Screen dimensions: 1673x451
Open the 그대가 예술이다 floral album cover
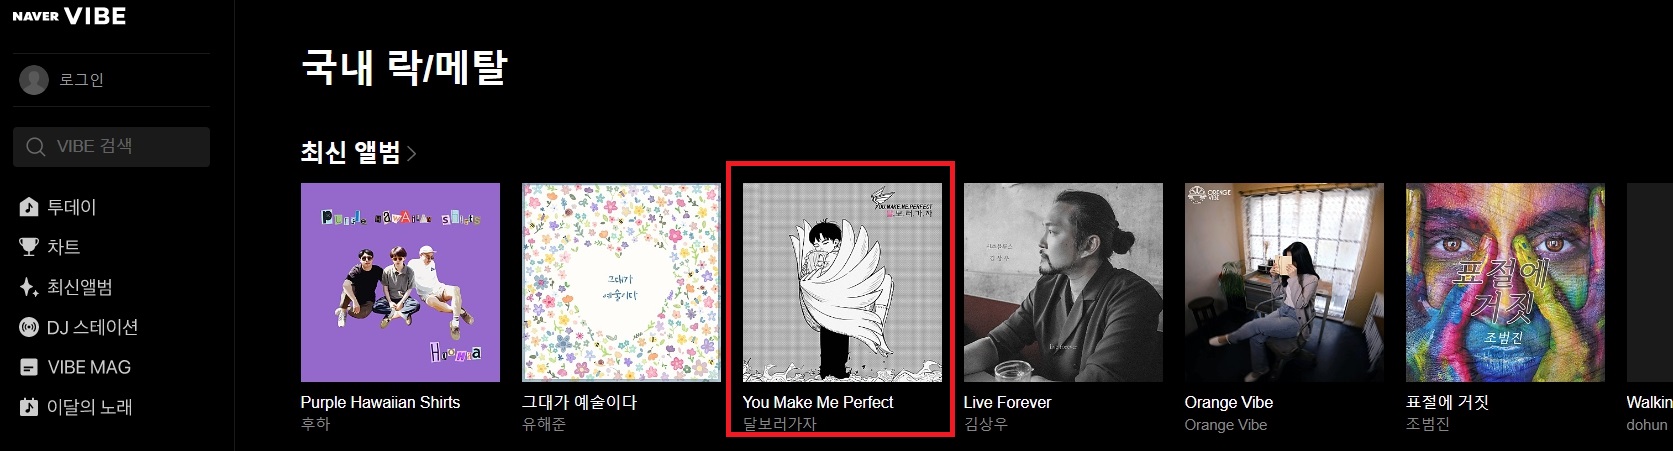tap(621, 282)
